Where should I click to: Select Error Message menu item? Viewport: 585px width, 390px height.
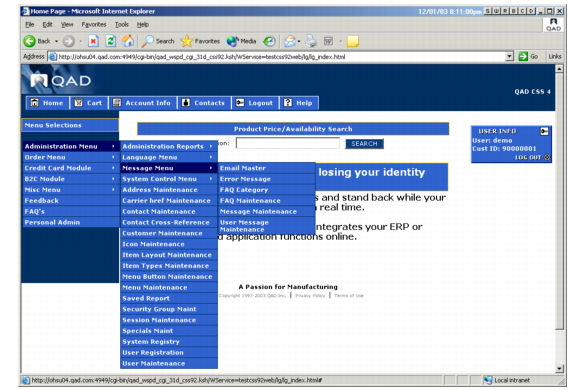coord(266,179)
